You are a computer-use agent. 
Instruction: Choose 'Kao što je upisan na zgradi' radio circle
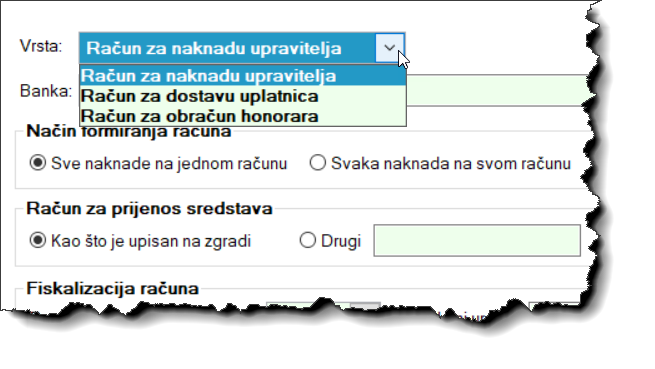tap(38, 240)
